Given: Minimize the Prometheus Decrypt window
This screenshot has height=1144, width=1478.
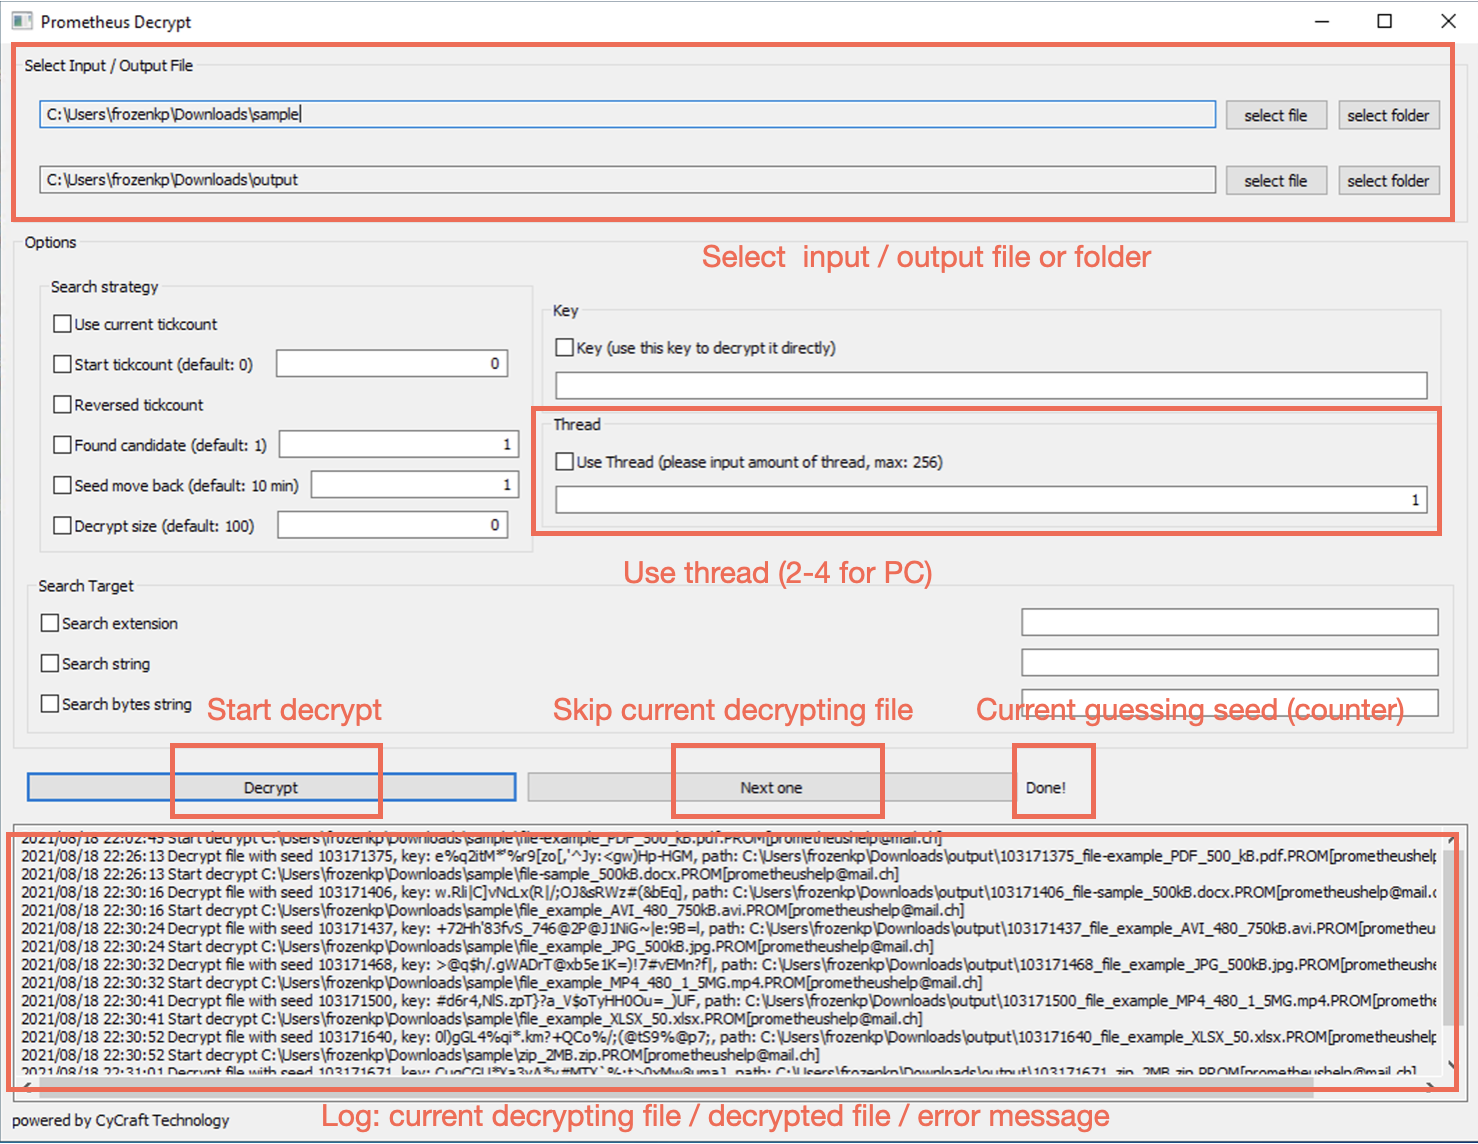Looking at the screenshot, I should tap(1322, 21).
